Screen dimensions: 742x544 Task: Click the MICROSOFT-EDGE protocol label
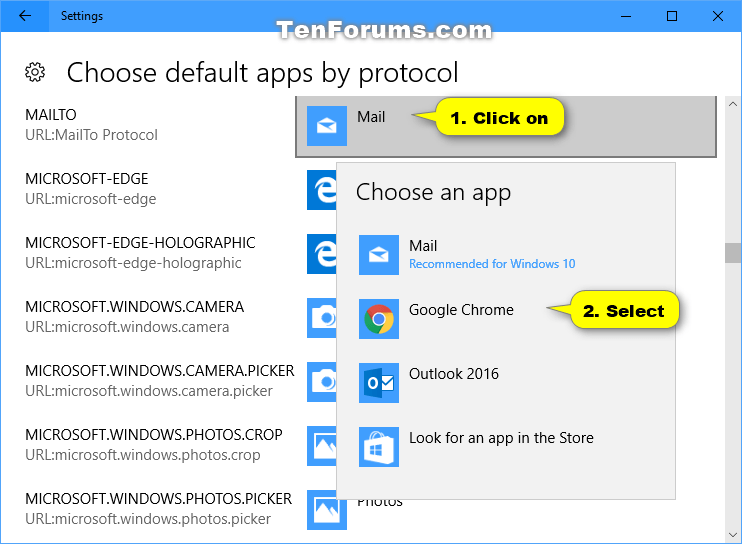click(87, 179)
